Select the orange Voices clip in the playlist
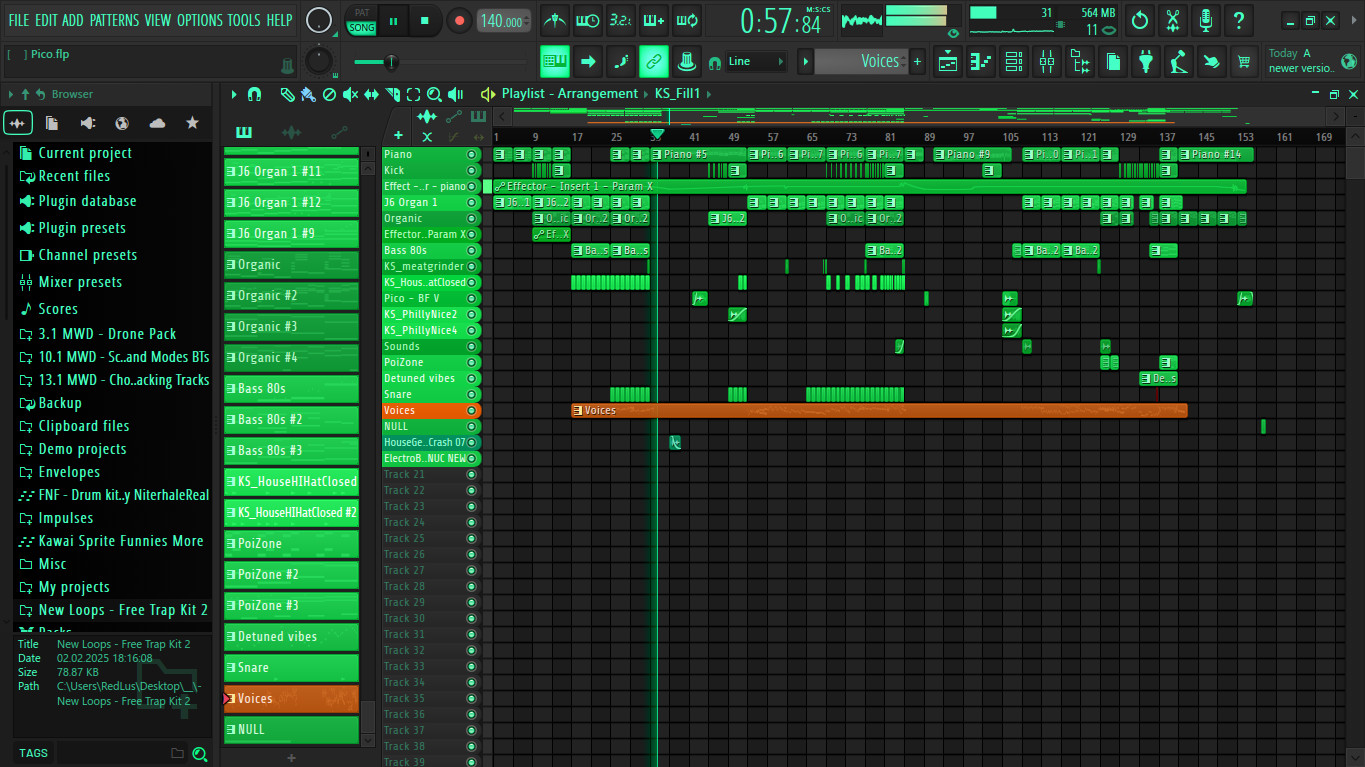 tap(880, 409)
